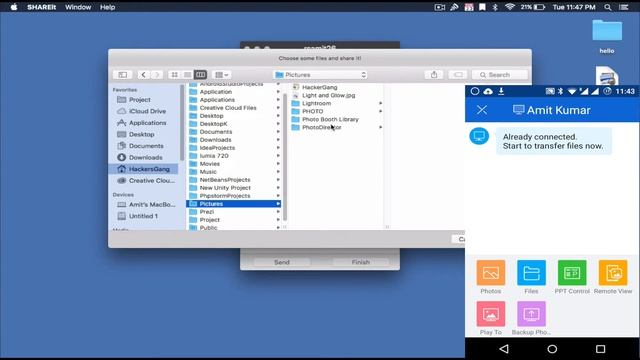Click the Tags toolbar button
This screenshot has height=360, width=640.
(x=458, y=75)
